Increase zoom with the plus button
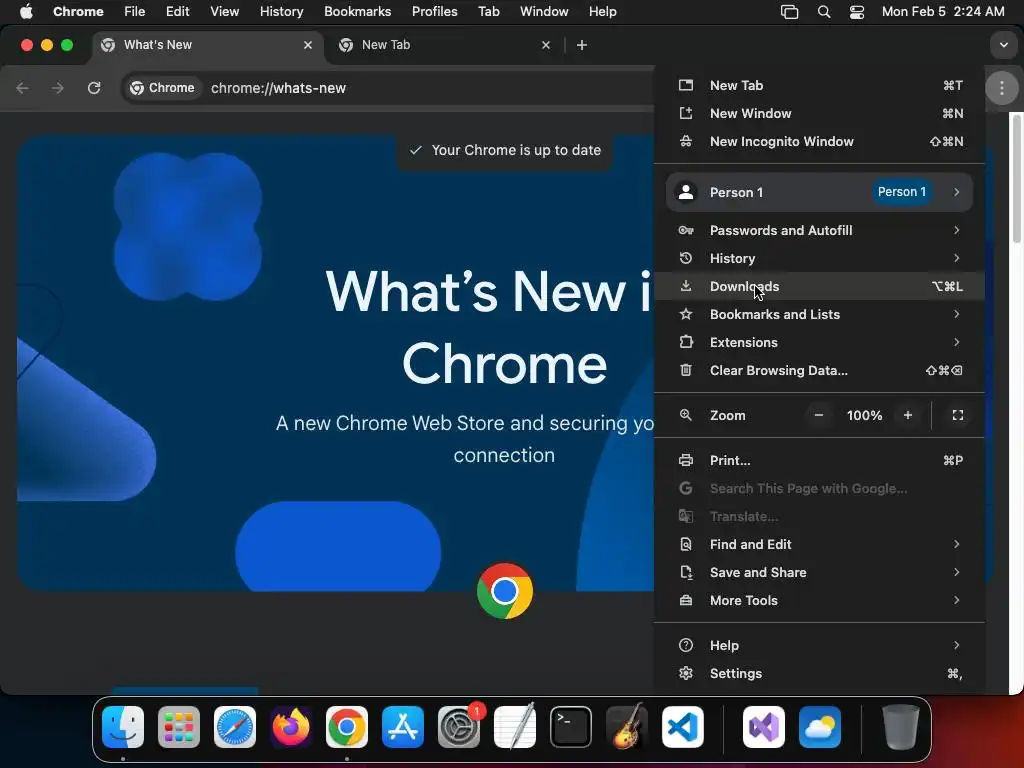This screenshot has width=1024, height=768. tap(908, 415)
